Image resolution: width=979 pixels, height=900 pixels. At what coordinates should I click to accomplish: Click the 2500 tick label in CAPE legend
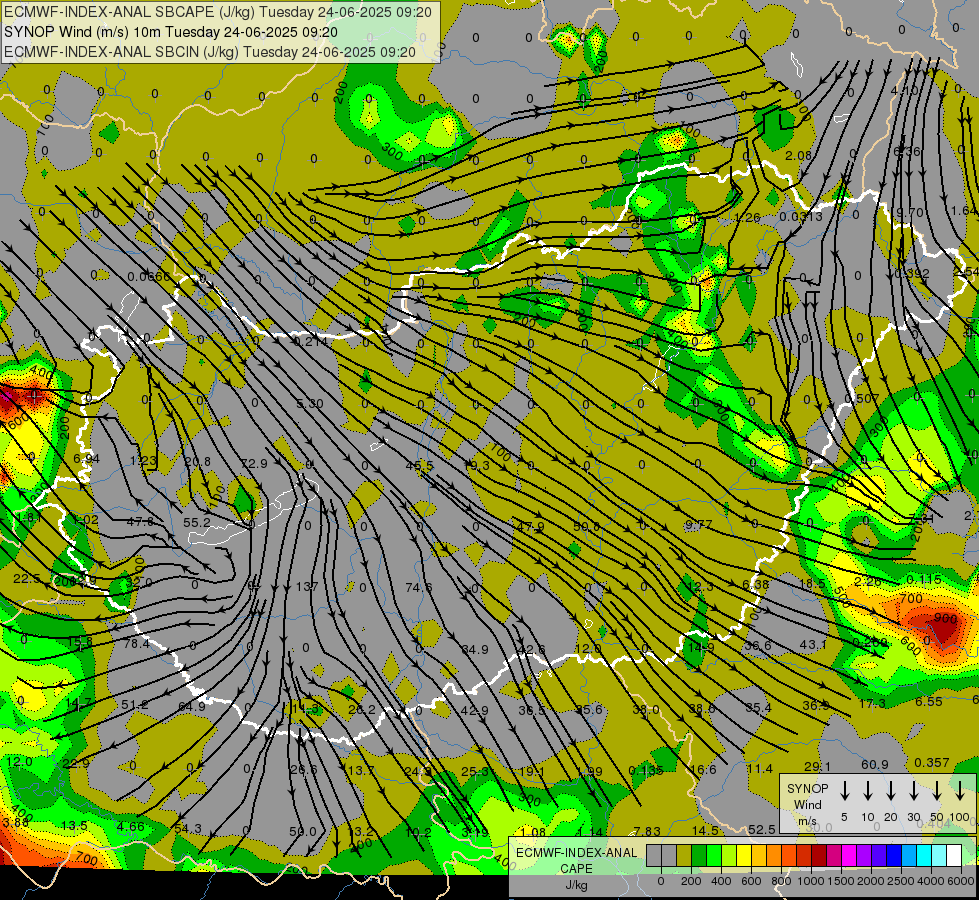901,881
